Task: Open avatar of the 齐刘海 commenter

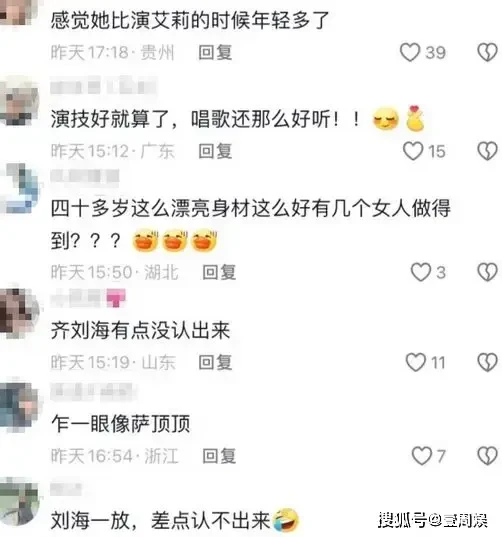Action: (19, 312)
